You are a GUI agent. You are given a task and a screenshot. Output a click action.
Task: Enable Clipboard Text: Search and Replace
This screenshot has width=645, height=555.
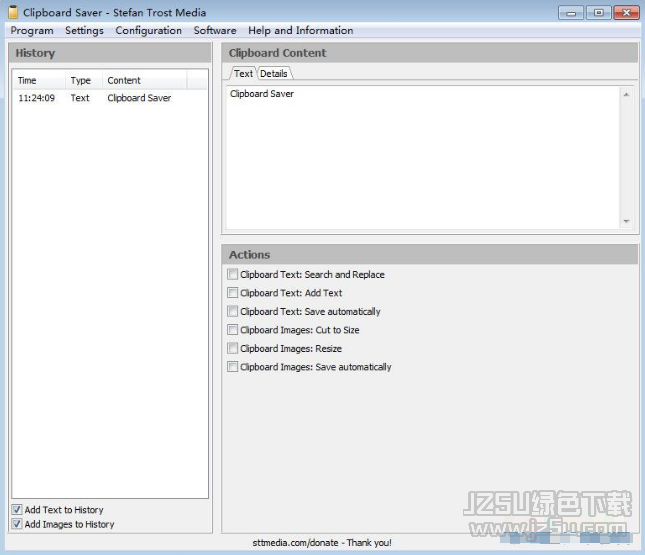tap(232, 274)
